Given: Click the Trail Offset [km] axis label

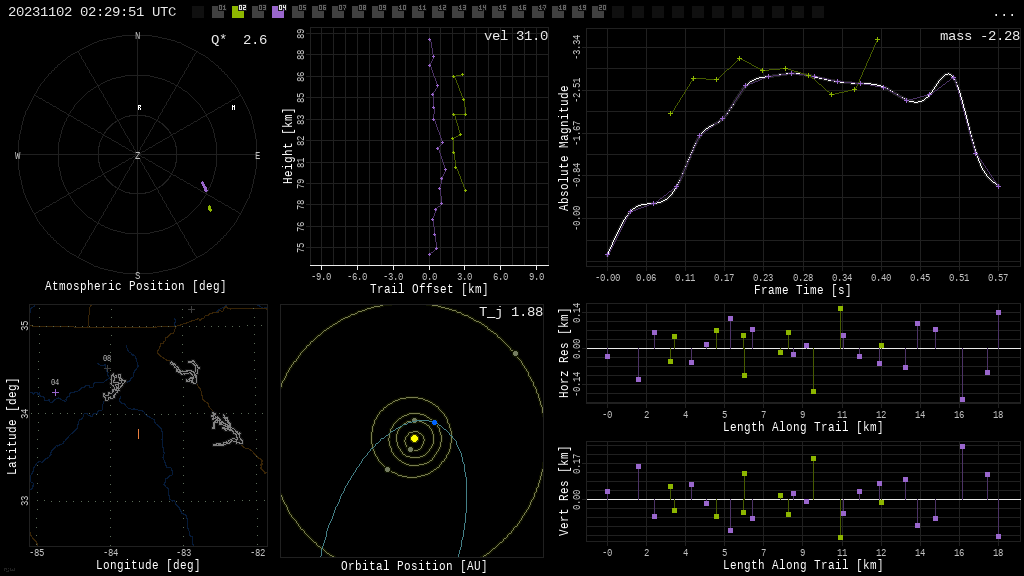Looking at the screenshot, I should pyautogui.click(x=429, y=289).
